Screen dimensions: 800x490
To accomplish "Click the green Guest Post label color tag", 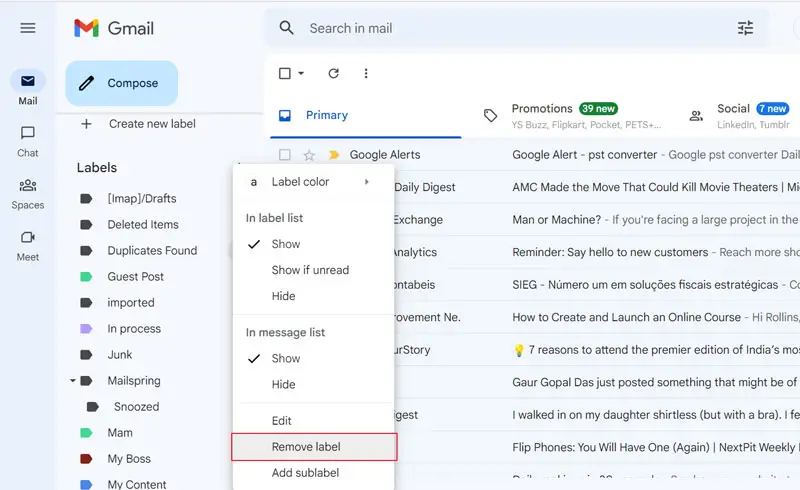I will click(87, 277).
